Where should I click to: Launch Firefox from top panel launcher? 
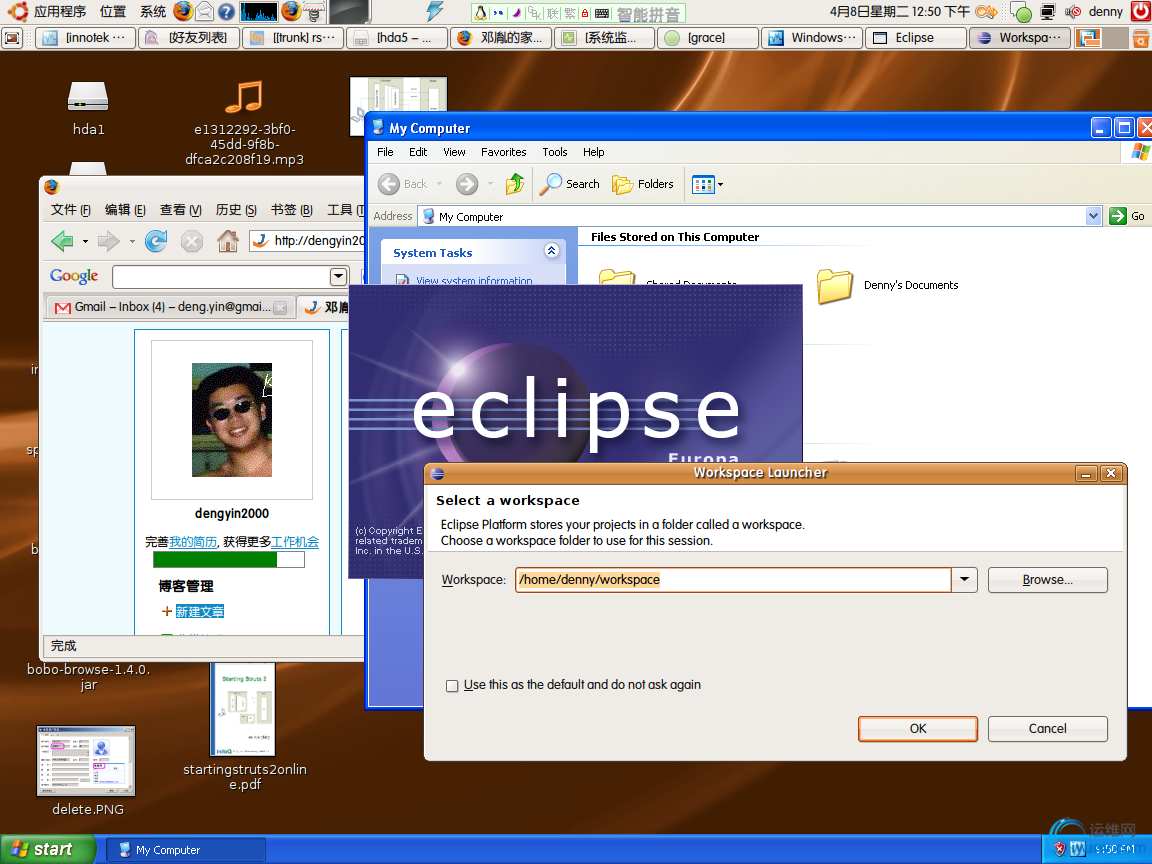[183, 12]
